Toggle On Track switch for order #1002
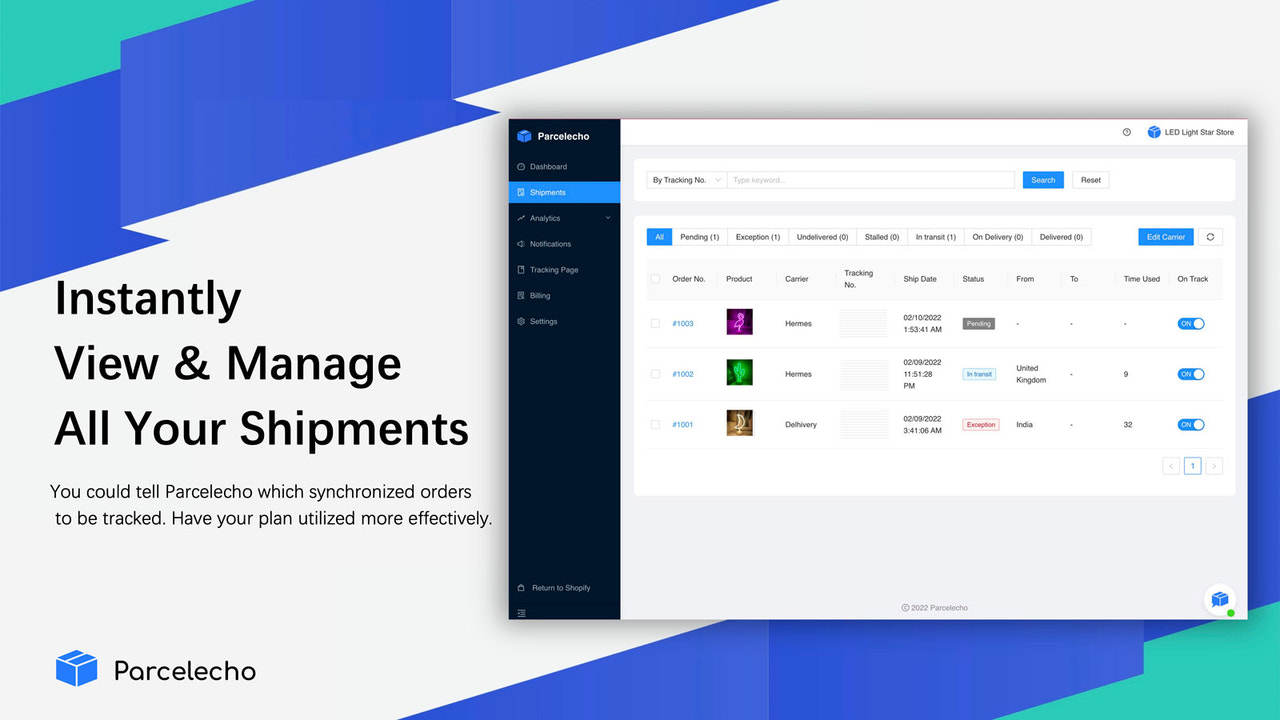 tap(1191, 374)
